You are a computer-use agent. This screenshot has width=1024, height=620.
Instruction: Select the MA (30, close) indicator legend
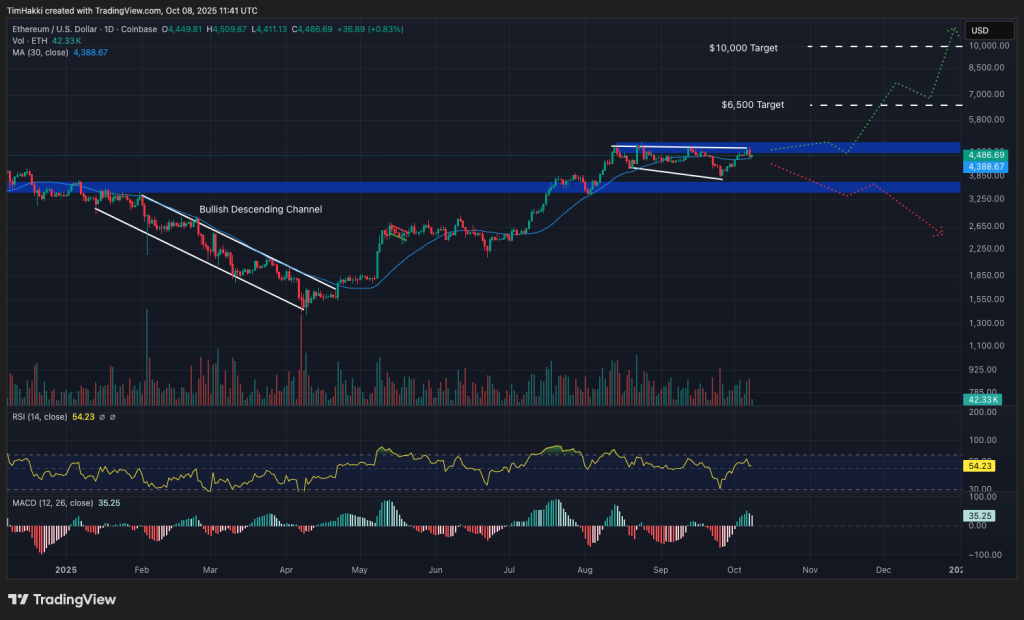coord(41,52)
